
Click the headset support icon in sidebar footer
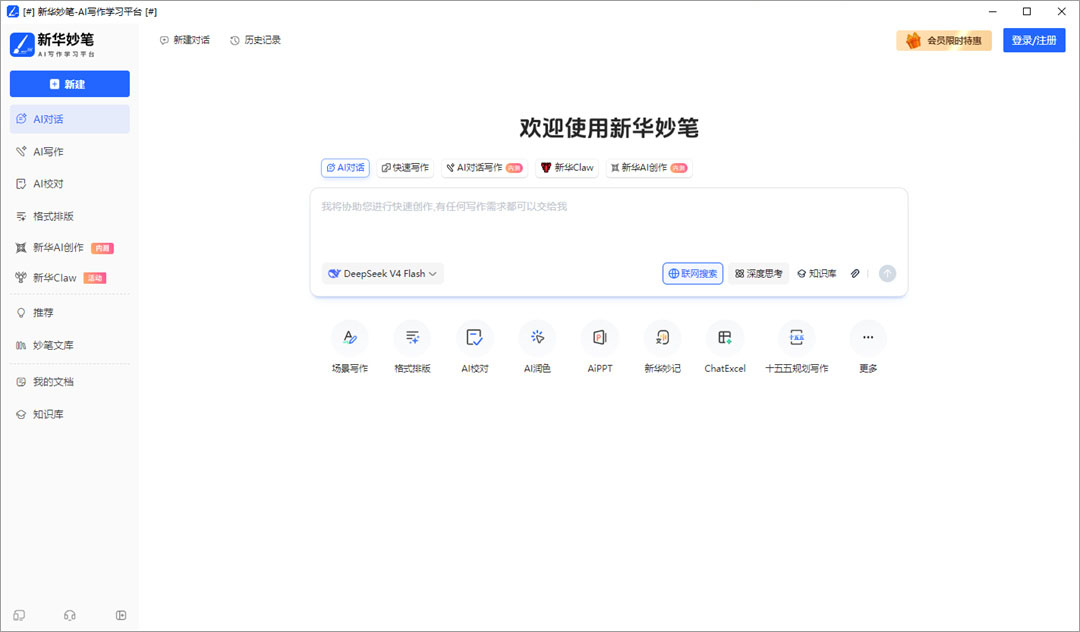pyautogui.click(x=70, y=615)
